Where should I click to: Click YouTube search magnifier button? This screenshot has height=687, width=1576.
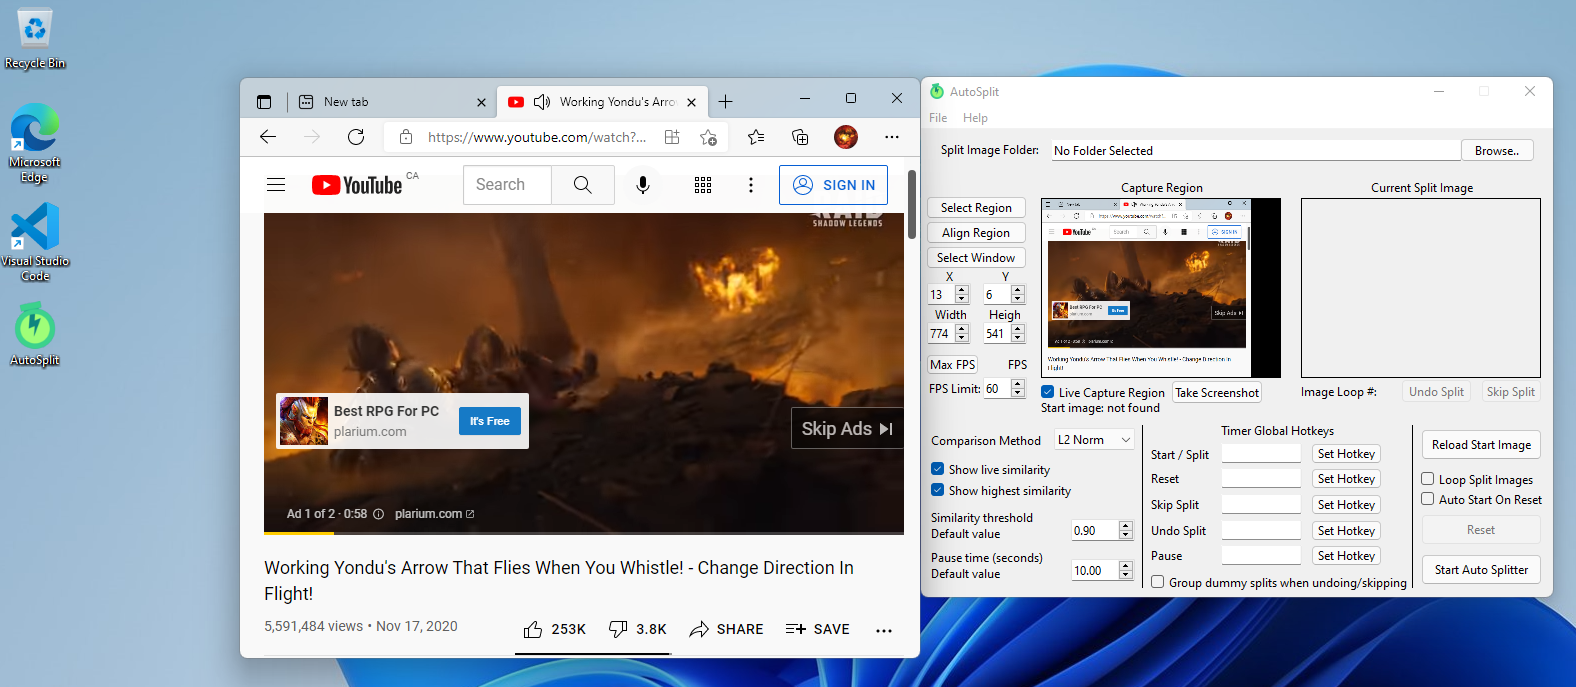pyautogui.click(x=583, y=185)
